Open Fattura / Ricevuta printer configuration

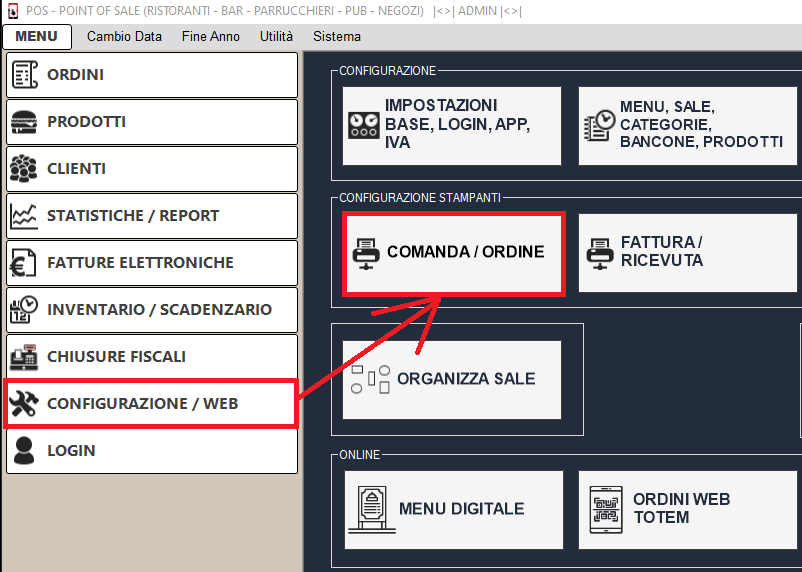point(688,252)
